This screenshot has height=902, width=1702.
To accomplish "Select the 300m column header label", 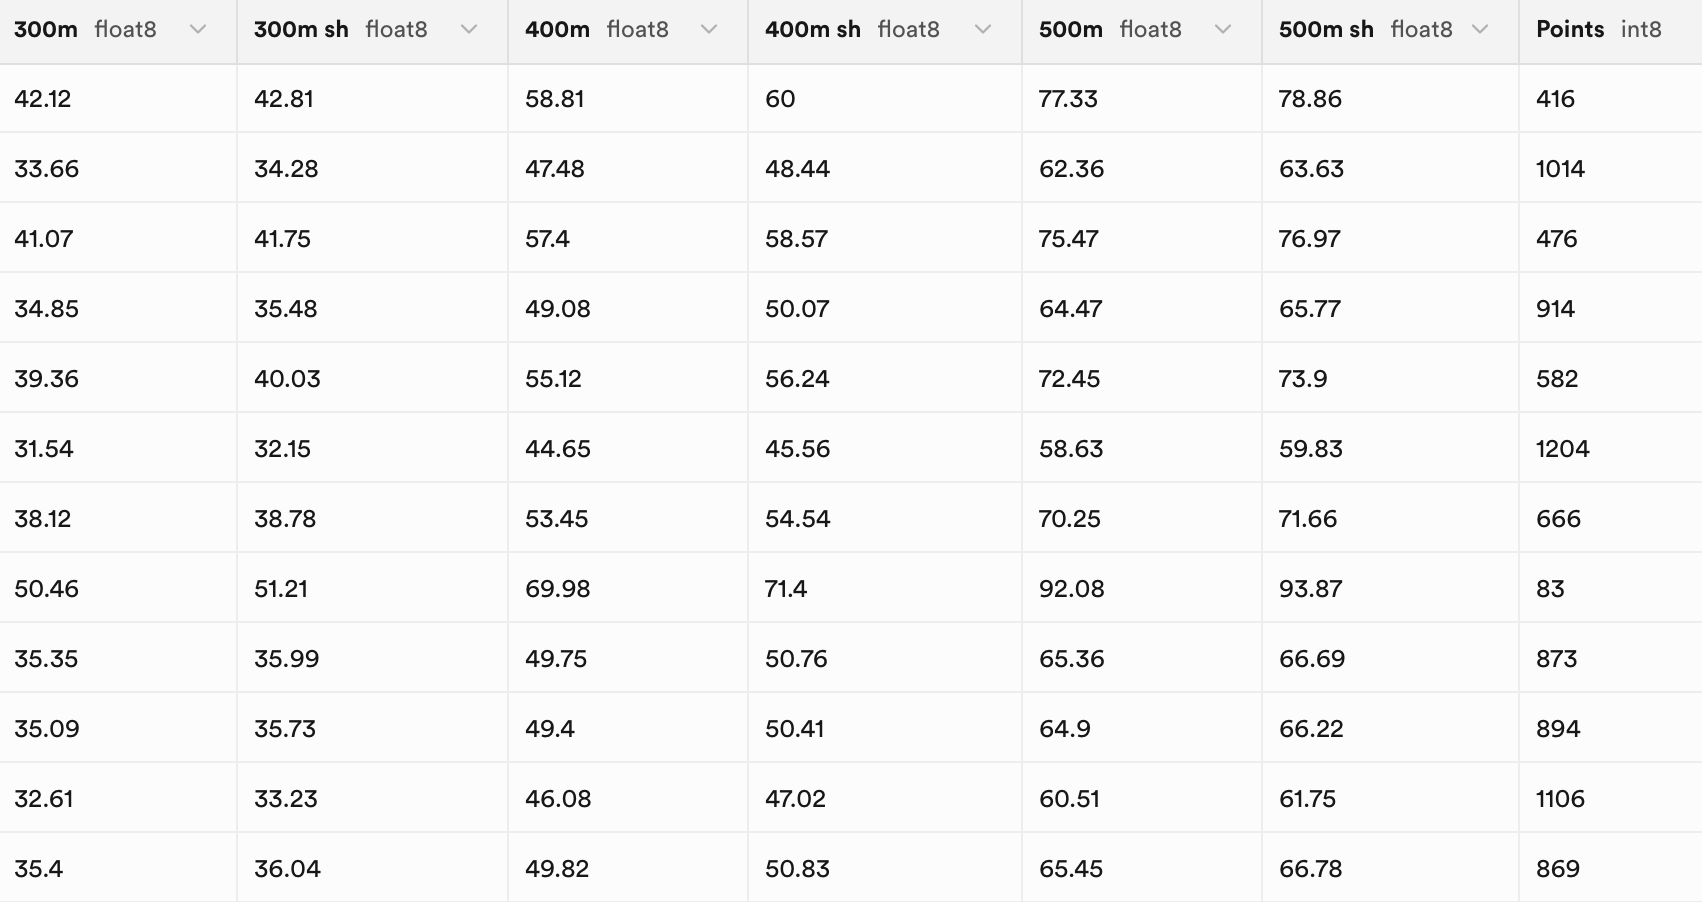I will click(x=46, y=30).
